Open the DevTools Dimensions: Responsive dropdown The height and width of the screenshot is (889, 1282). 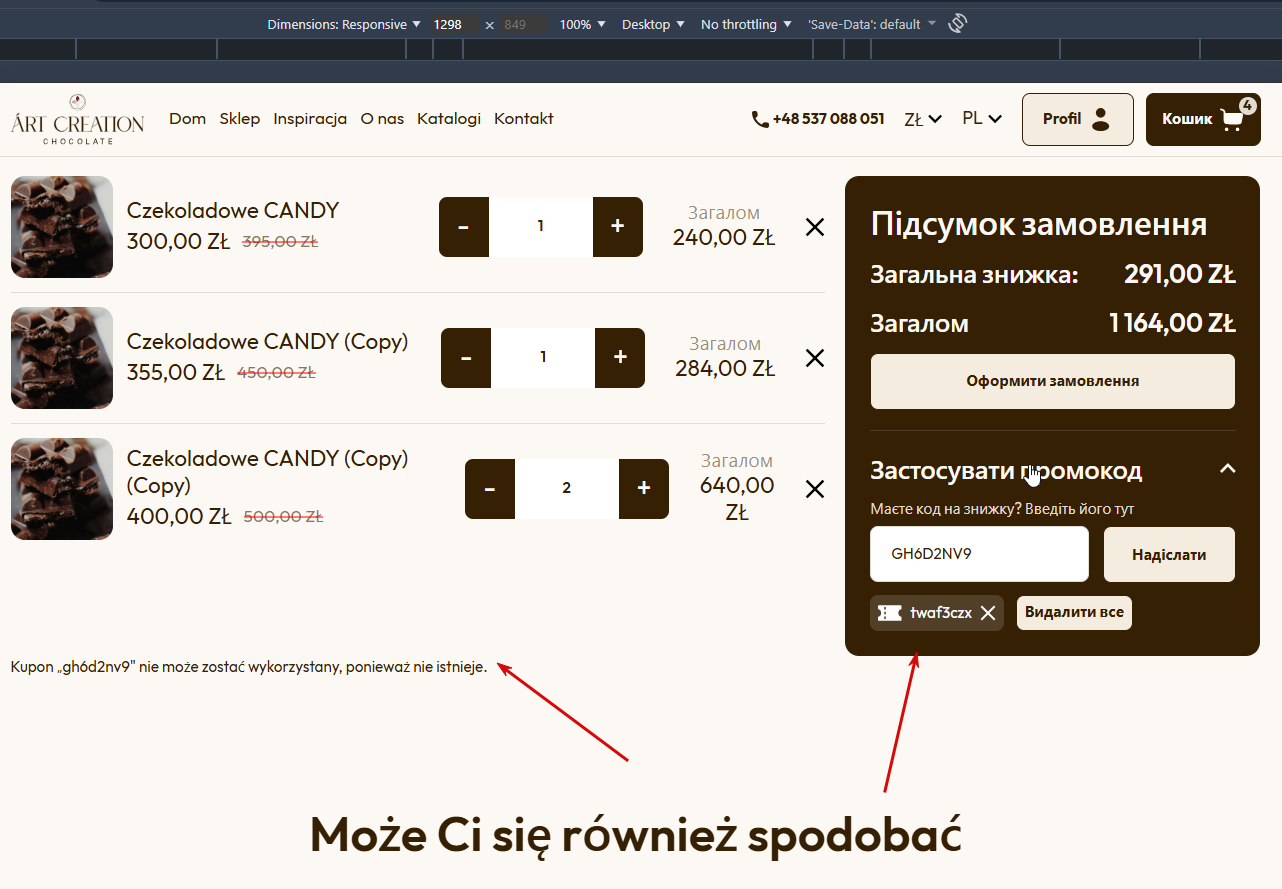coord(344,24)
